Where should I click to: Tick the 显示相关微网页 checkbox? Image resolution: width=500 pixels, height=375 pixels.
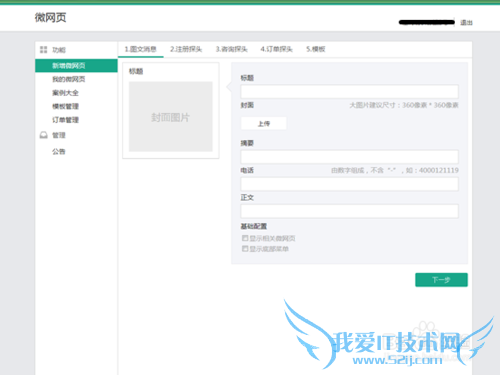[245, 238]
